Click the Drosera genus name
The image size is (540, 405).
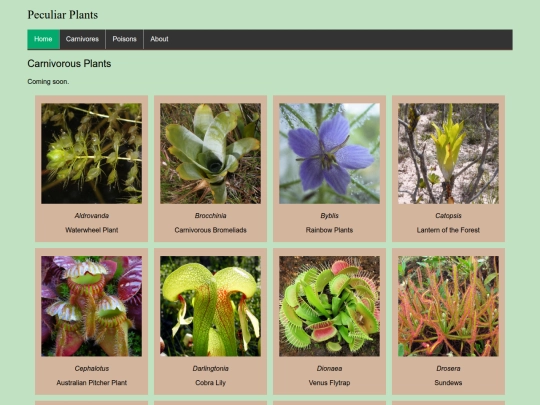coord(448,368)
